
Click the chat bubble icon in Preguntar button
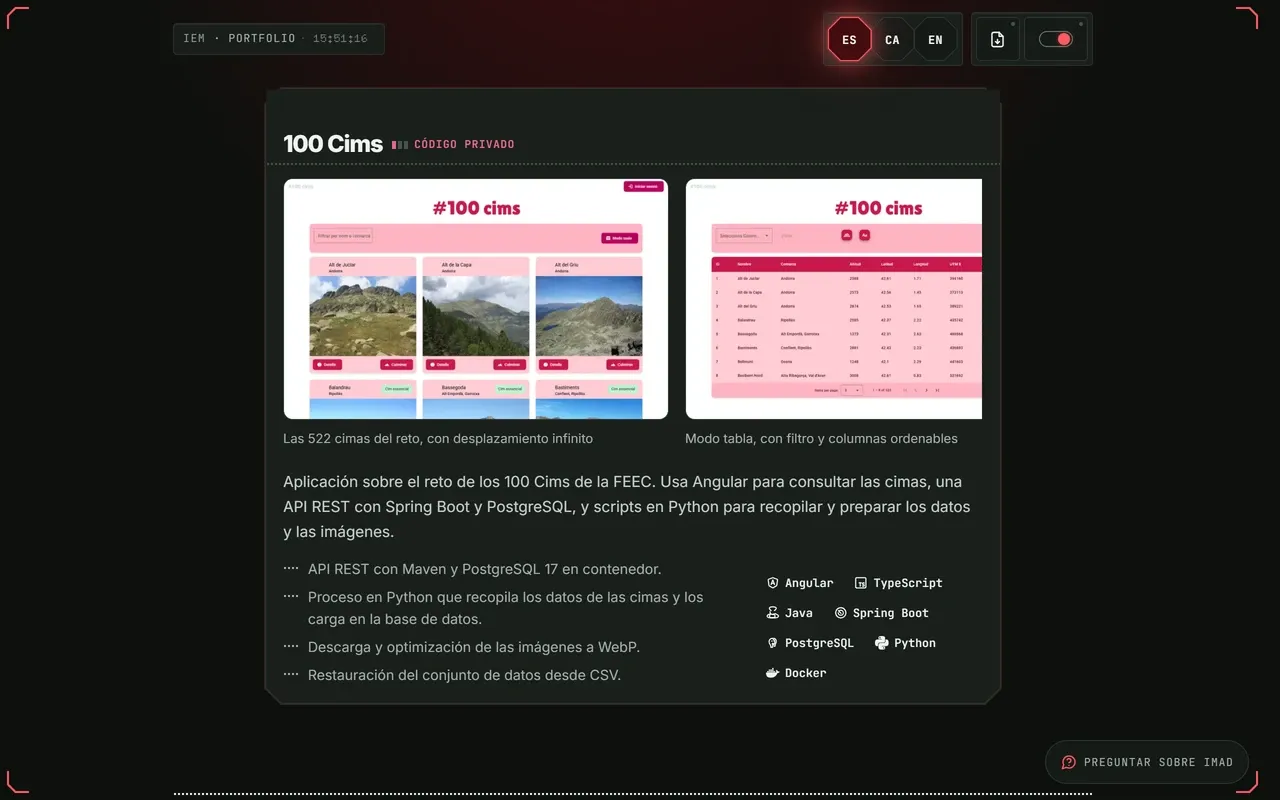(1068, 762)
